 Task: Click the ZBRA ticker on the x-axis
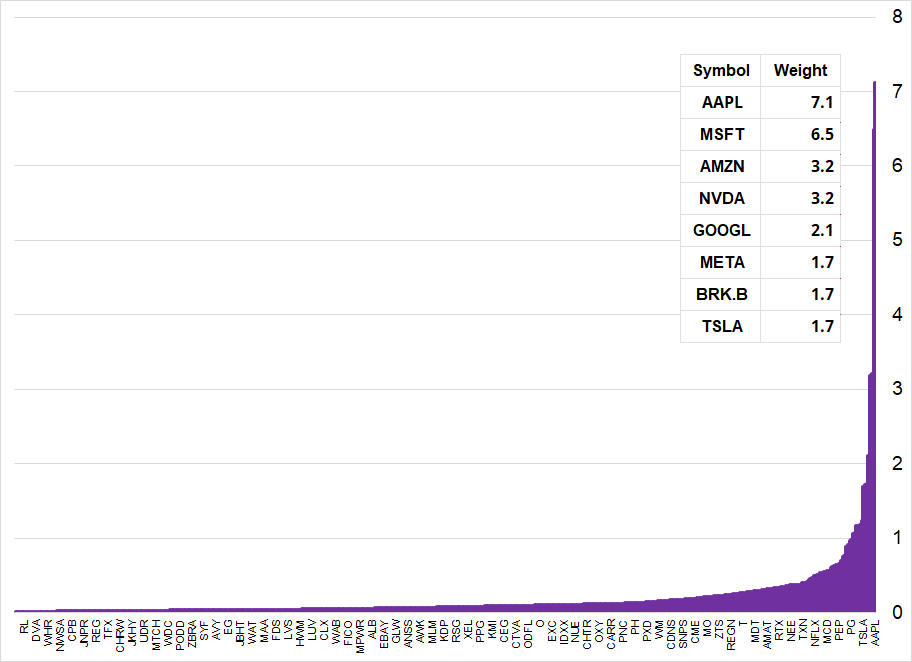click(x=192, y=635)
